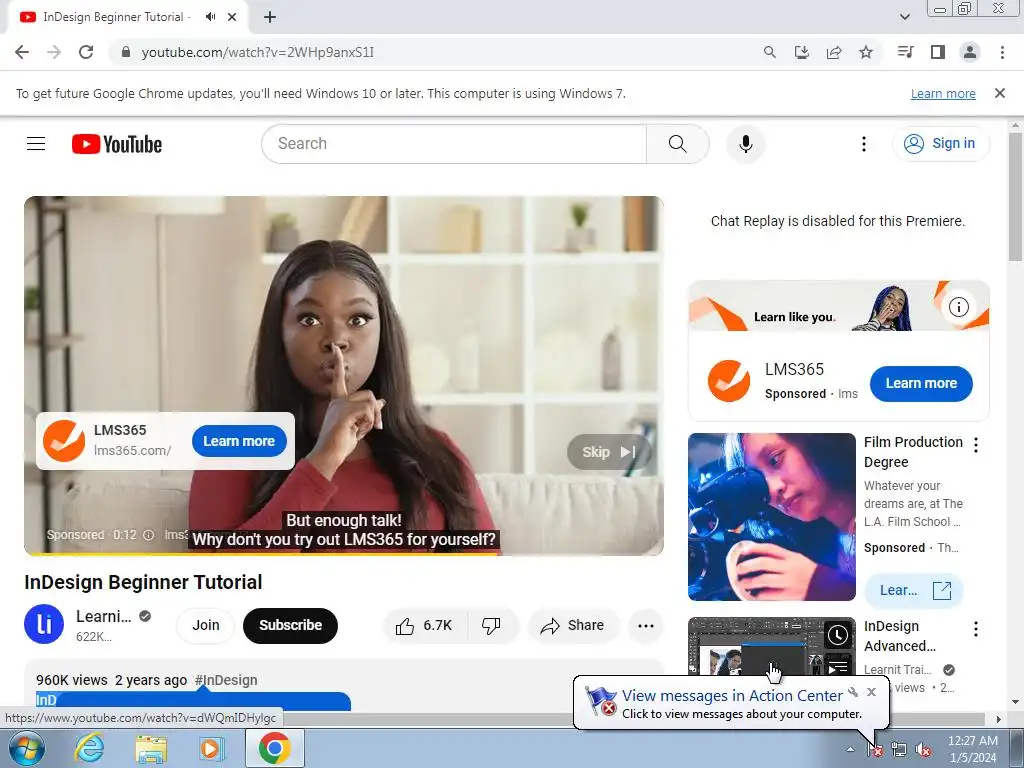Dislike the video

[491, 626]
